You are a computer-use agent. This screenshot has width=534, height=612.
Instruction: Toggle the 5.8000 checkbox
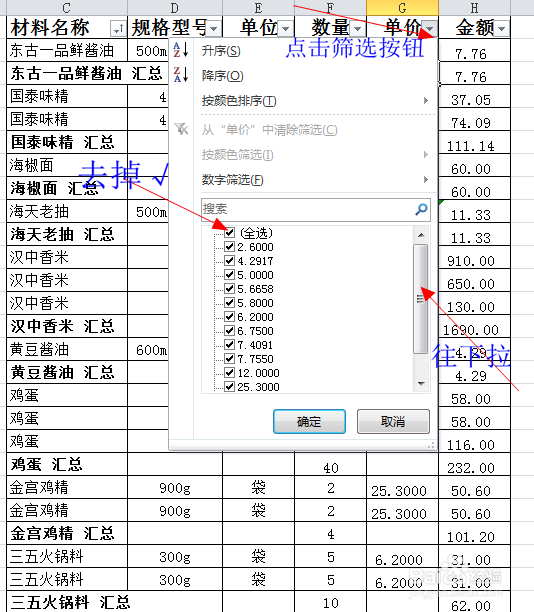(x=230, y=303)
